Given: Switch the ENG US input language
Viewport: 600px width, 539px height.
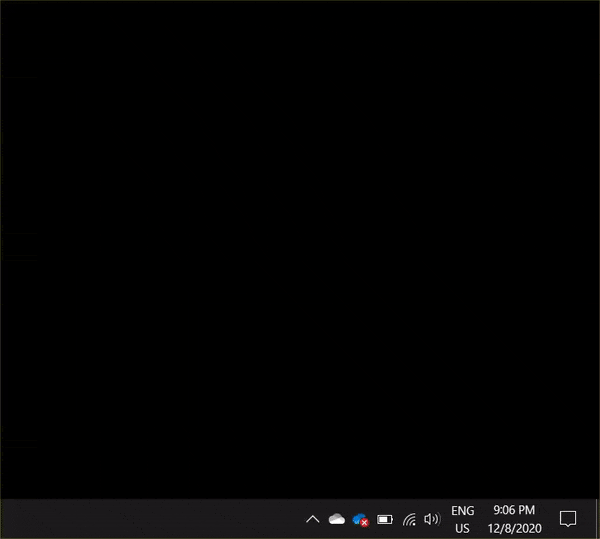Looking at the screenshot, I should [462, 519].
